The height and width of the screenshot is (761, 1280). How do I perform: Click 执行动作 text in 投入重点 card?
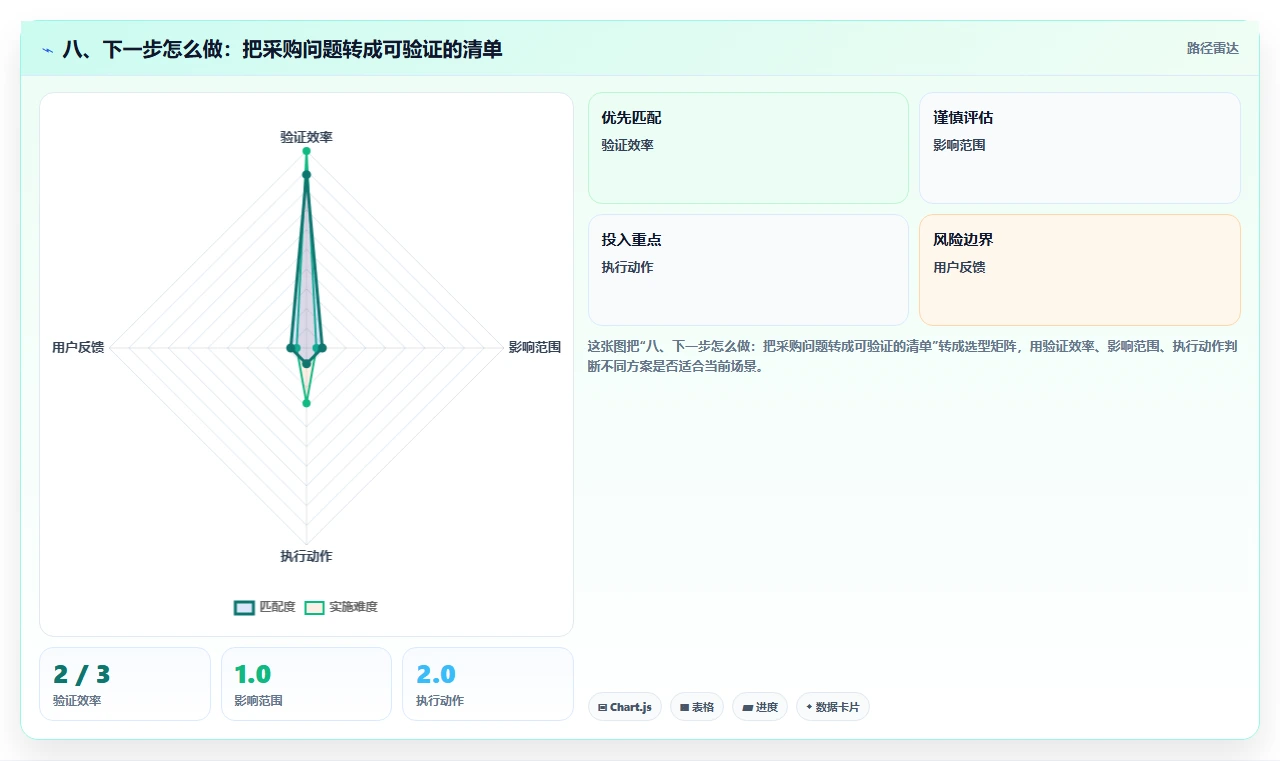[x=627, y=267]
